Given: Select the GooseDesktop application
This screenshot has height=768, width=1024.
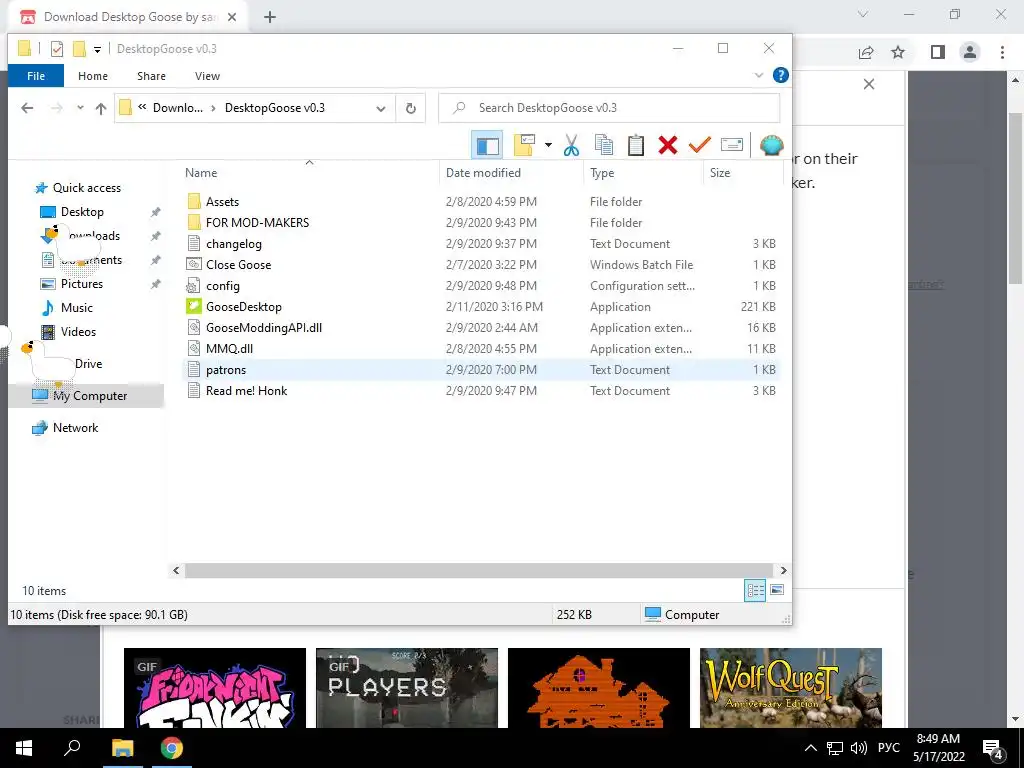Looking at the screenshot, I should (244, 307).
